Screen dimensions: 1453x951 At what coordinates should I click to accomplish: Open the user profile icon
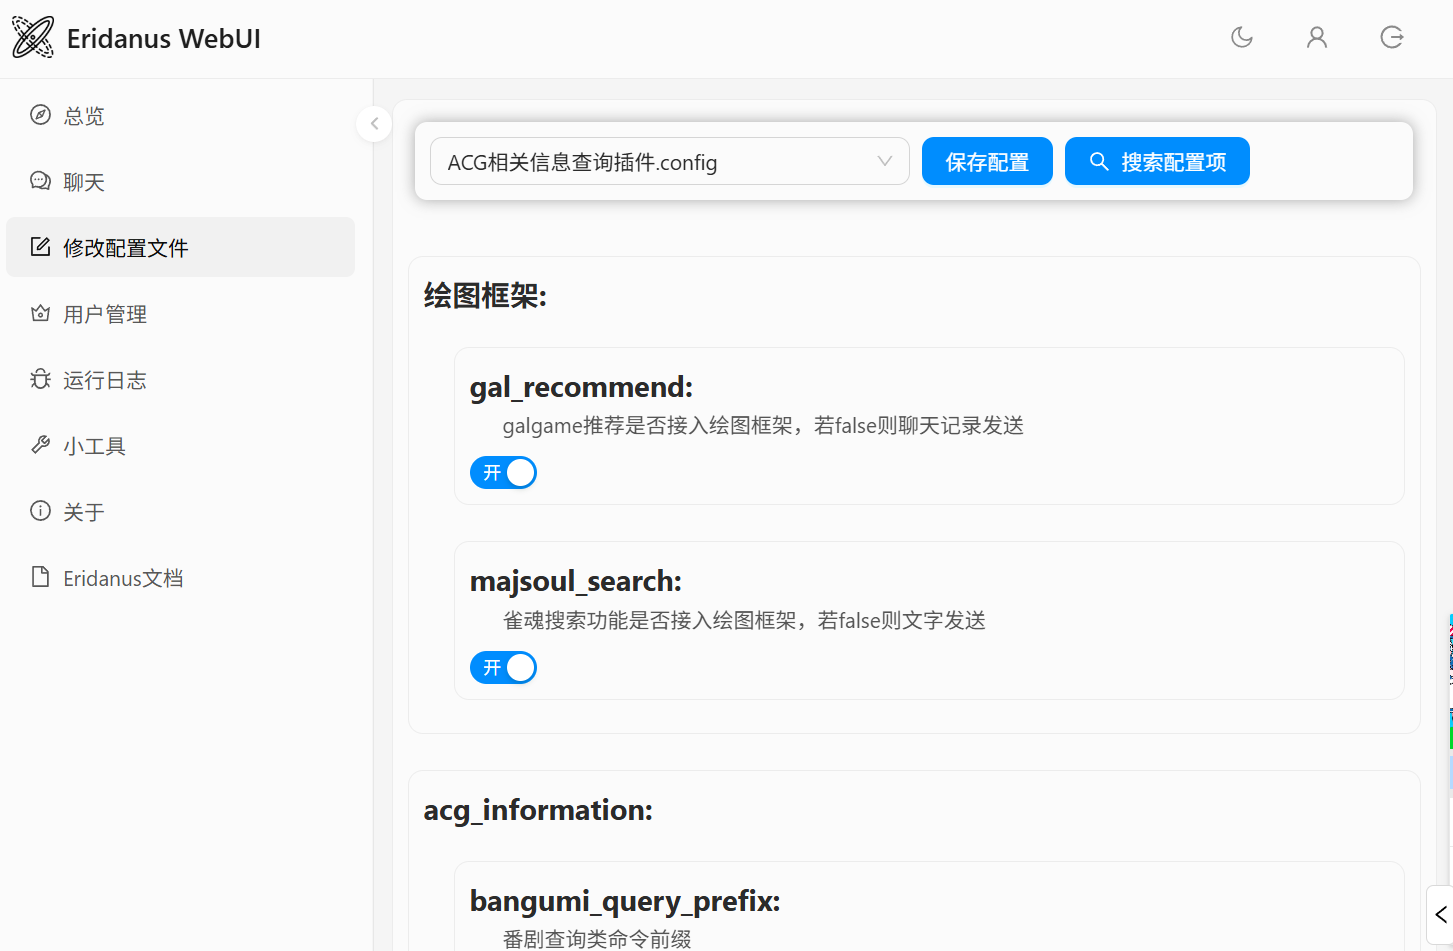1317,38
